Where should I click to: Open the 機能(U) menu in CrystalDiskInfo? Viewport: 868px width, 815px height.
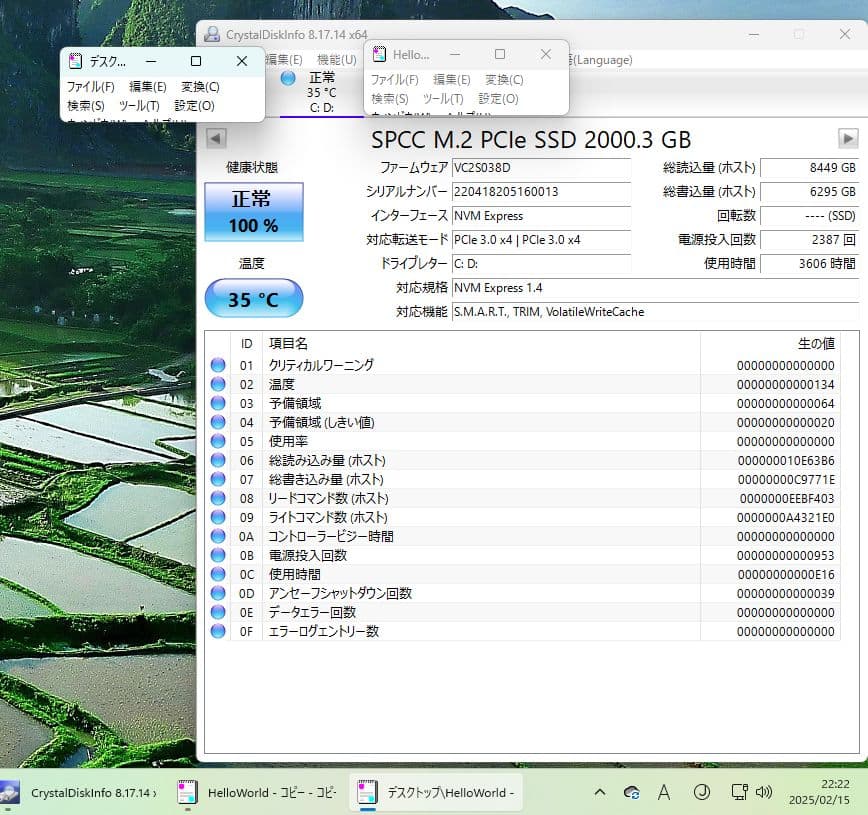(337, 59)
